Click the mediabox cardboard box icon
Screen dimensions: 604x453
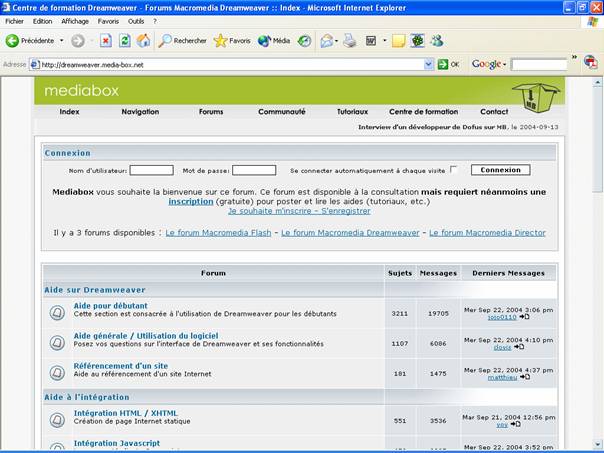tap(535, 97)
